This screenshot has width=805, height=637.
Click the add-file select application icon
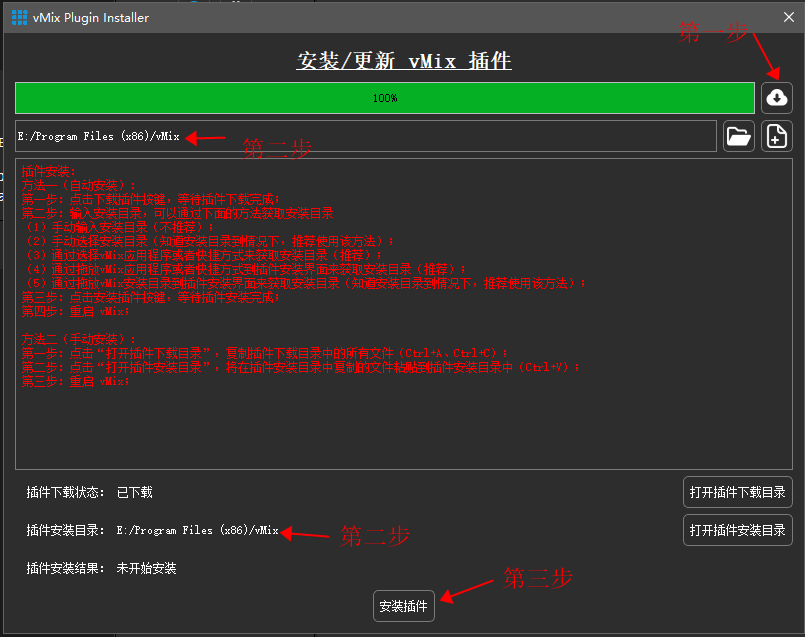point(777,136)
